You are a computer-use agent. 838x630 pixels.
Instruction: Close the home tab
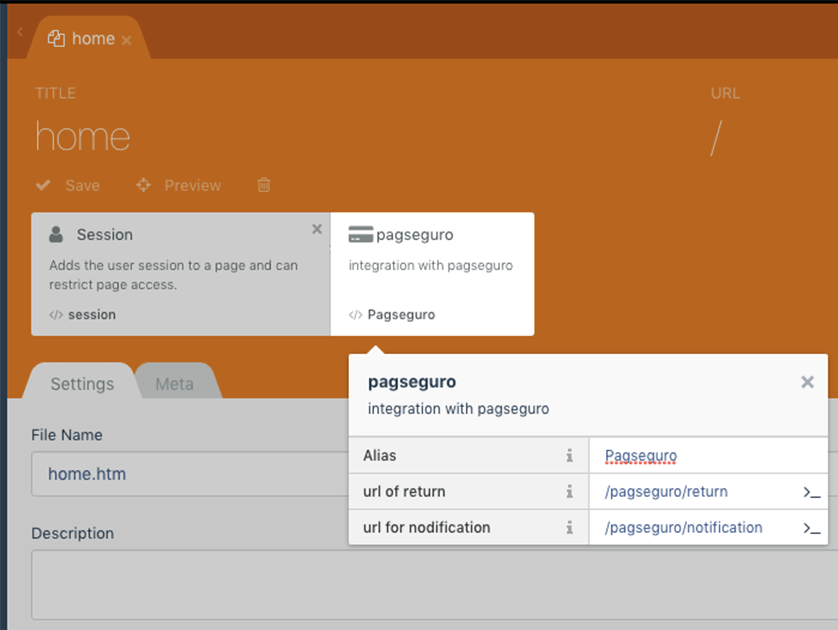tap(127, 41)
